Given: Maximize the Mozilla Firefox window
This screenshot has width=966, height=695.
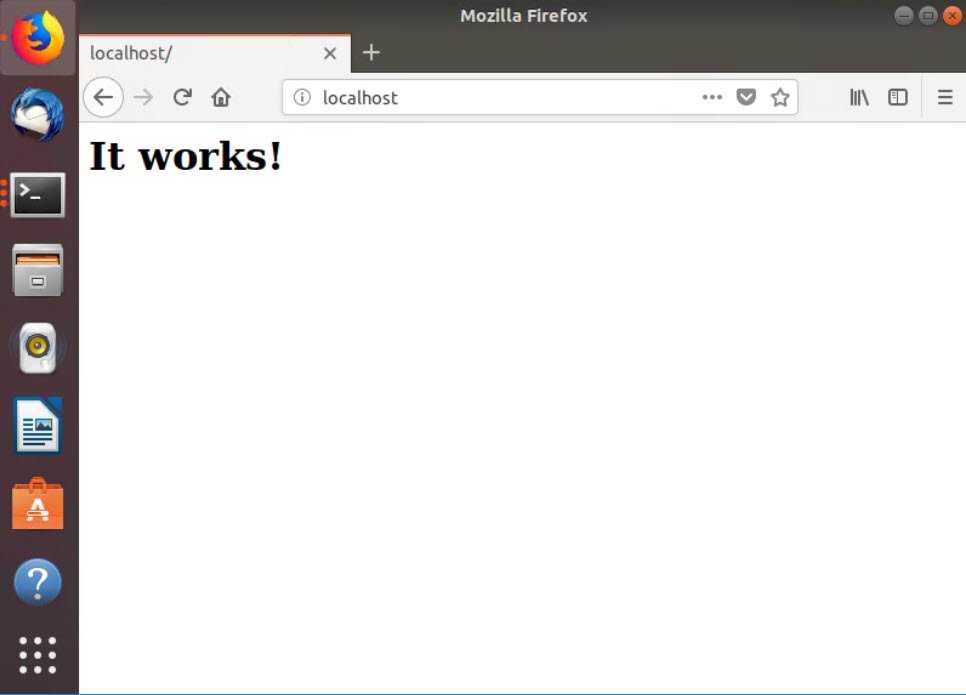Looking at the screenshot, I should (x=928, y=15).
